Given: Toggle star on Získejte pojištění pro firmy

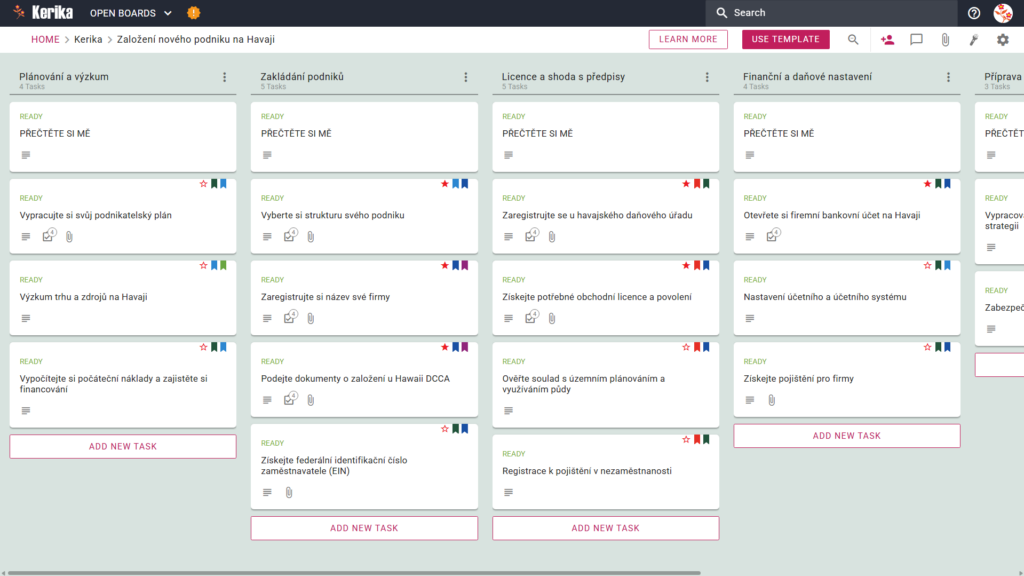Looking at the screenshot, I should point(927,347).
